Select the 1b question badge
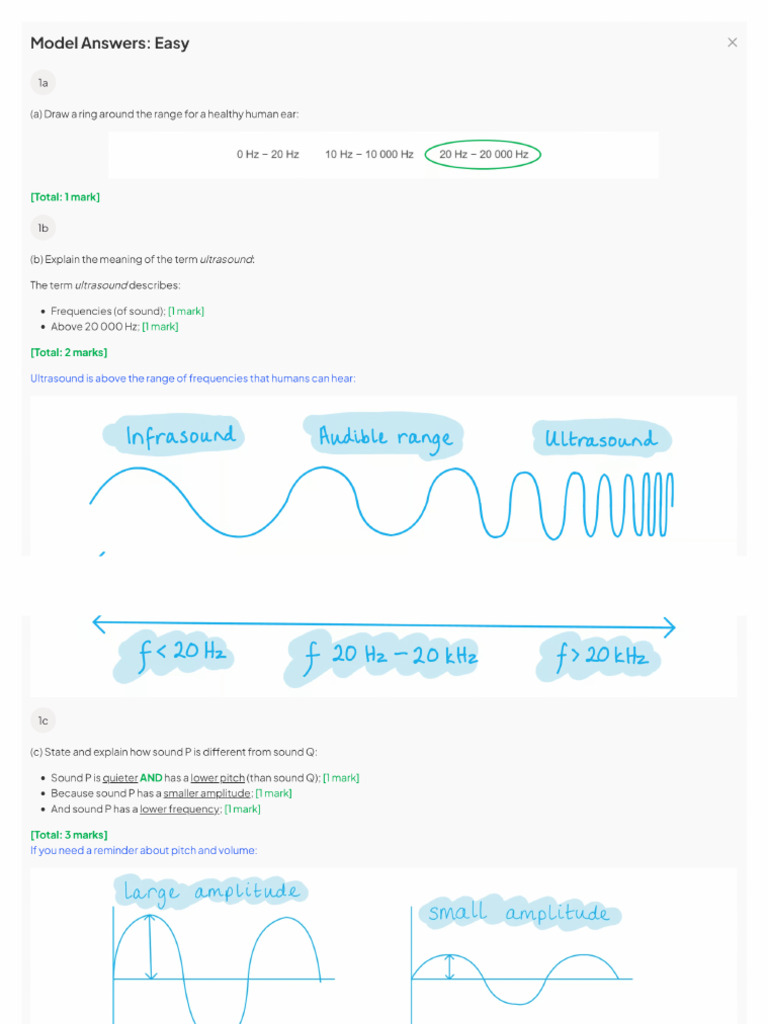Viewport: 768px width, 1024px height. point(43,228)
